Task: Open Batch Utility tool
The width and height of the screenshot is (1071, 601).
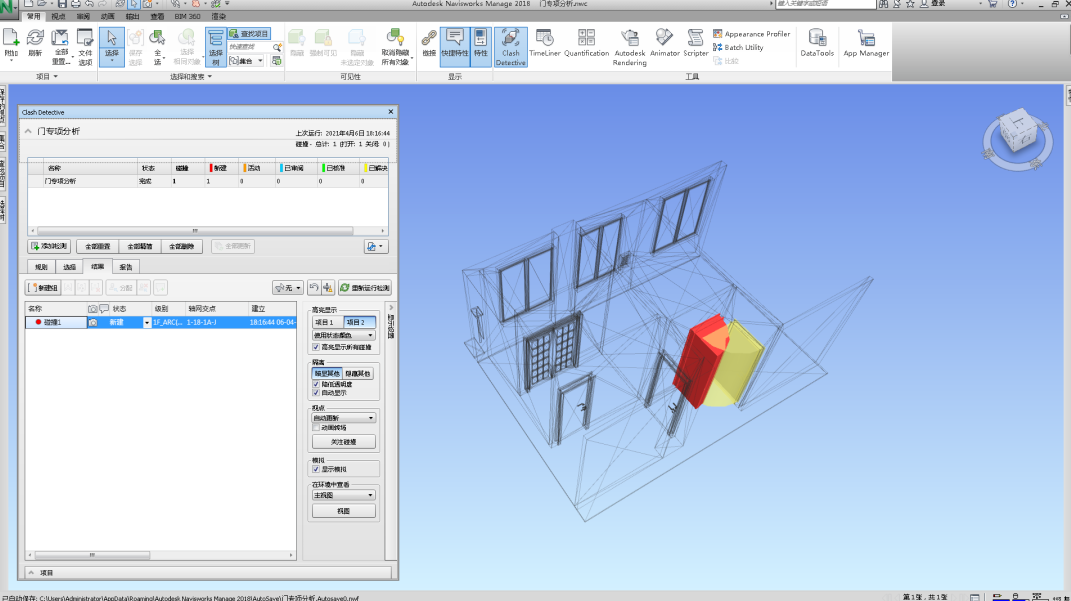Action: coord(738,47)
